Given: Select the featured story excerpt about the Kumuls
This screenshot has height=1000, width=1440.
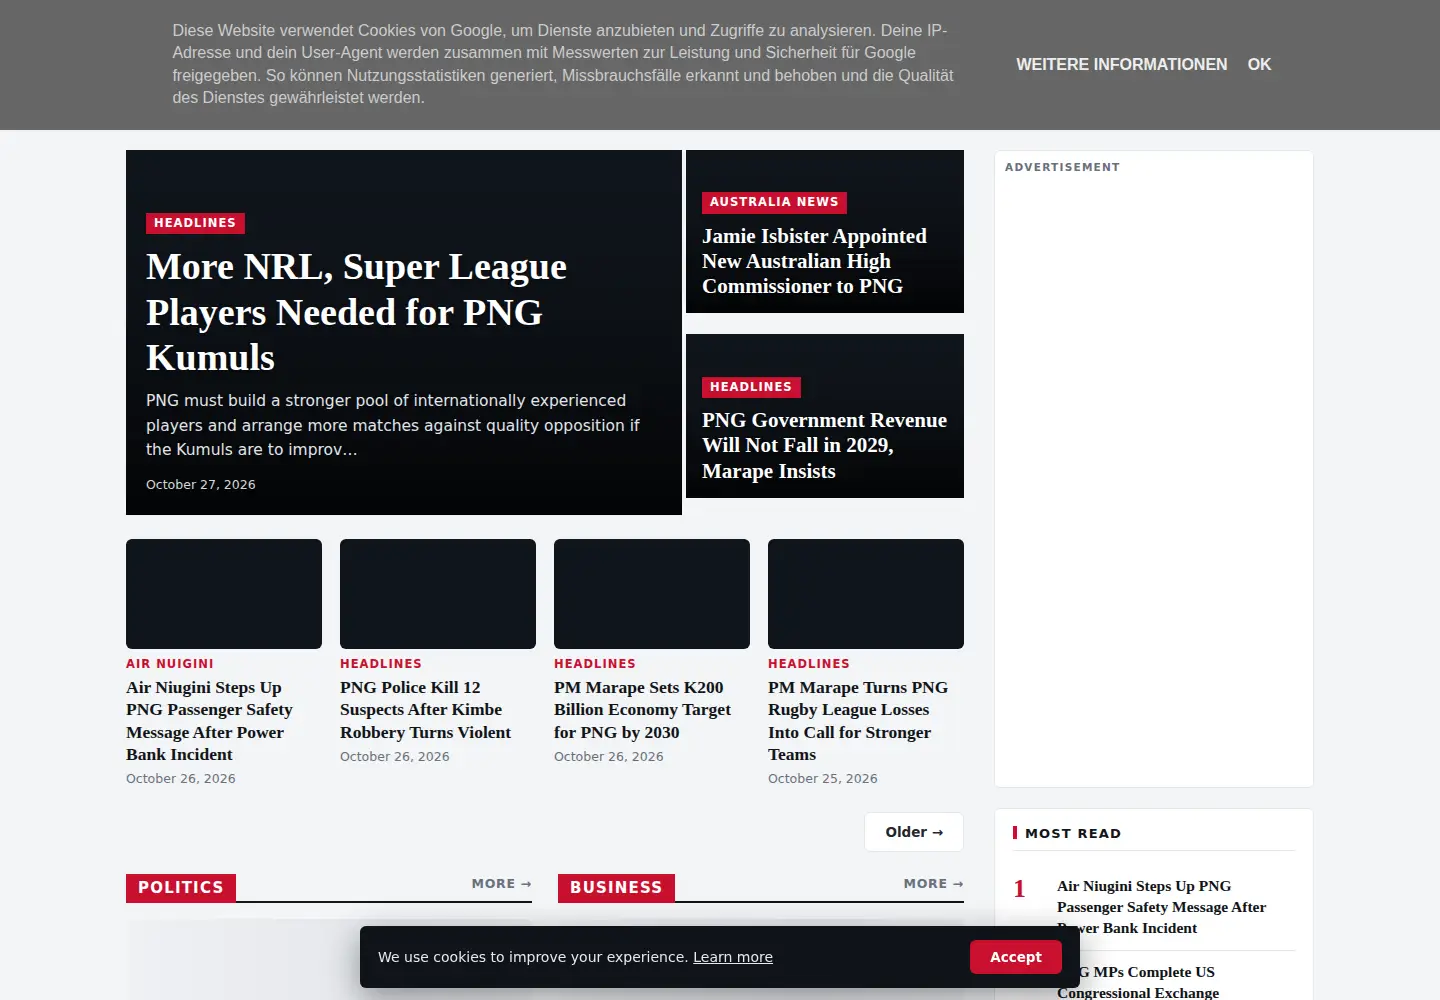Looking at the screenshot, I should tap(393, 425).
